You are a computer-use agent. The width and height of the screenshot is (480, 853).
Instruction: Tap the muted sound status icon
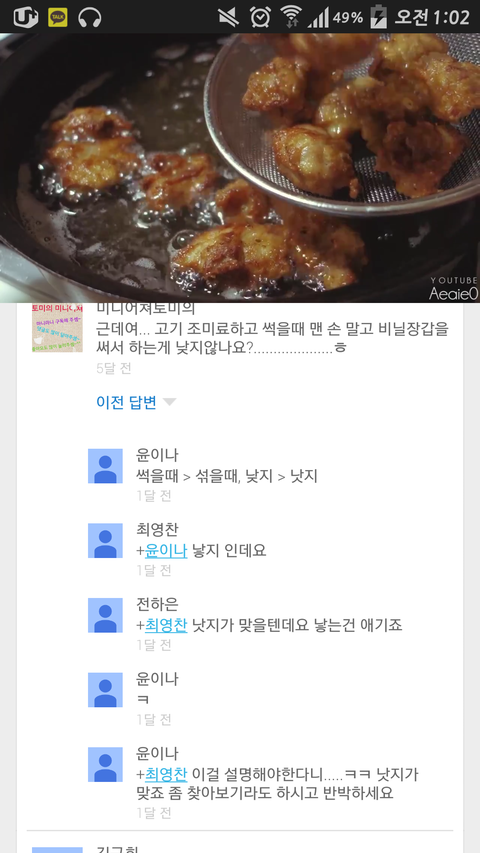click(x=229, y=17)
